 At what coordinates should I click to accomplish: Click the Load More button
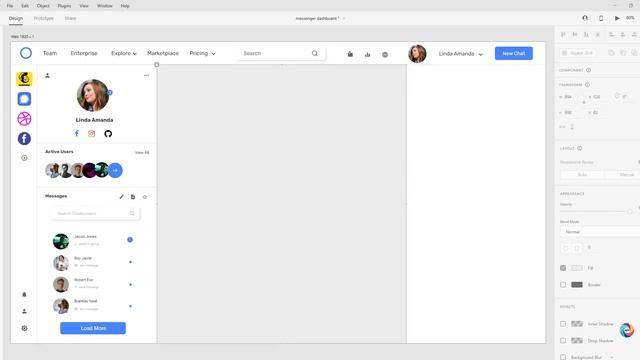pos(93,328)
